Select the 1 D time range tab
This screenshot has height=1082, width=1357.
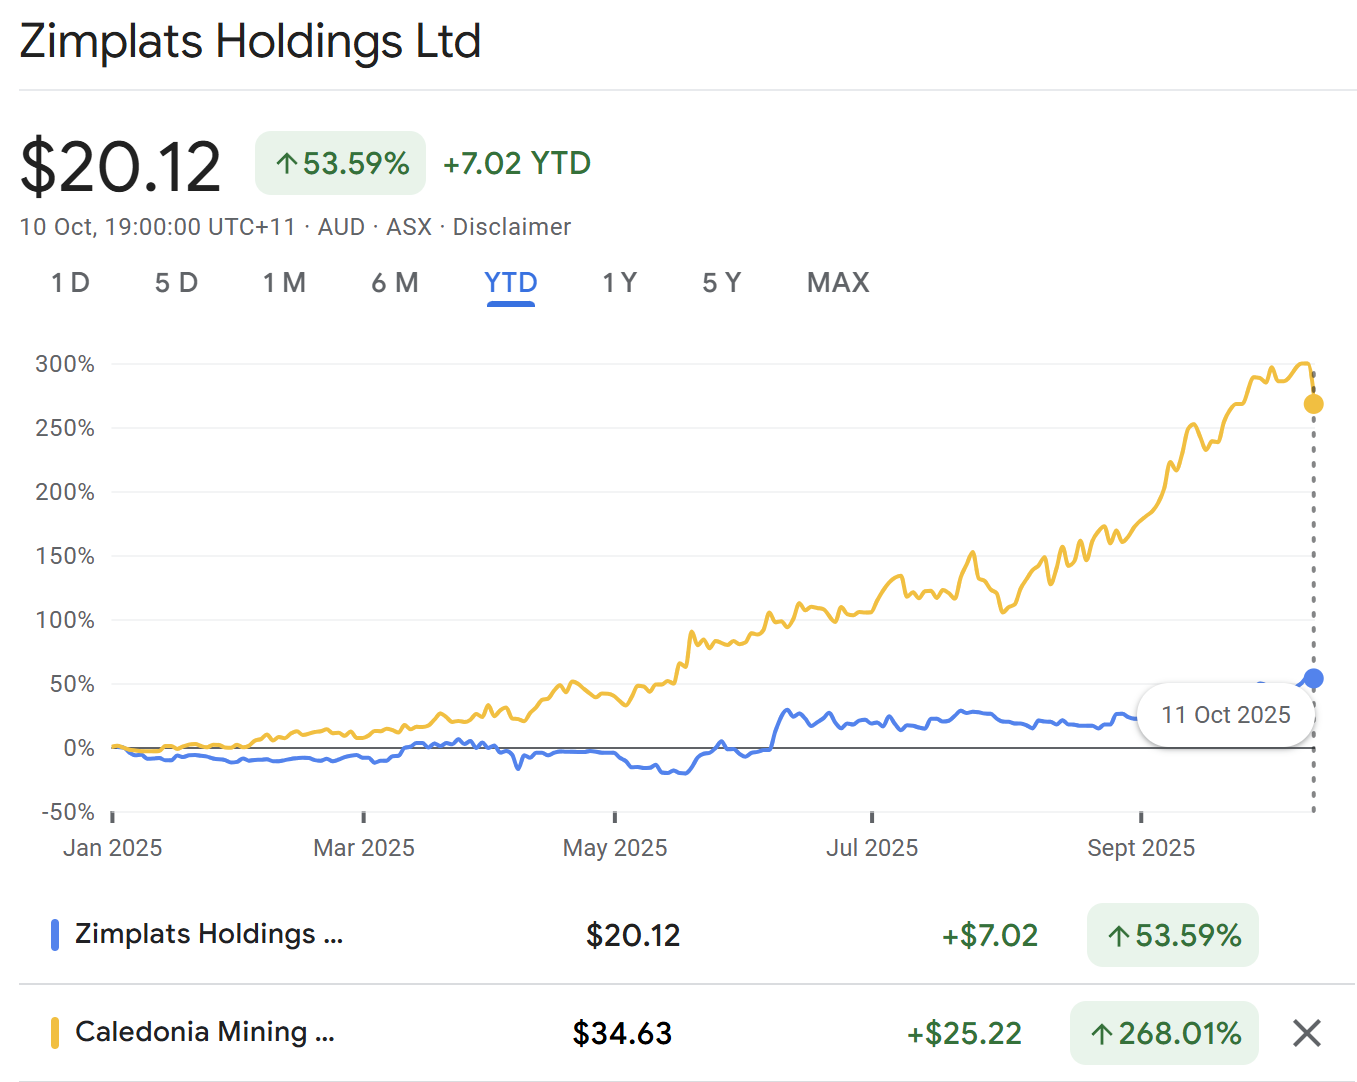pos(71,283)
